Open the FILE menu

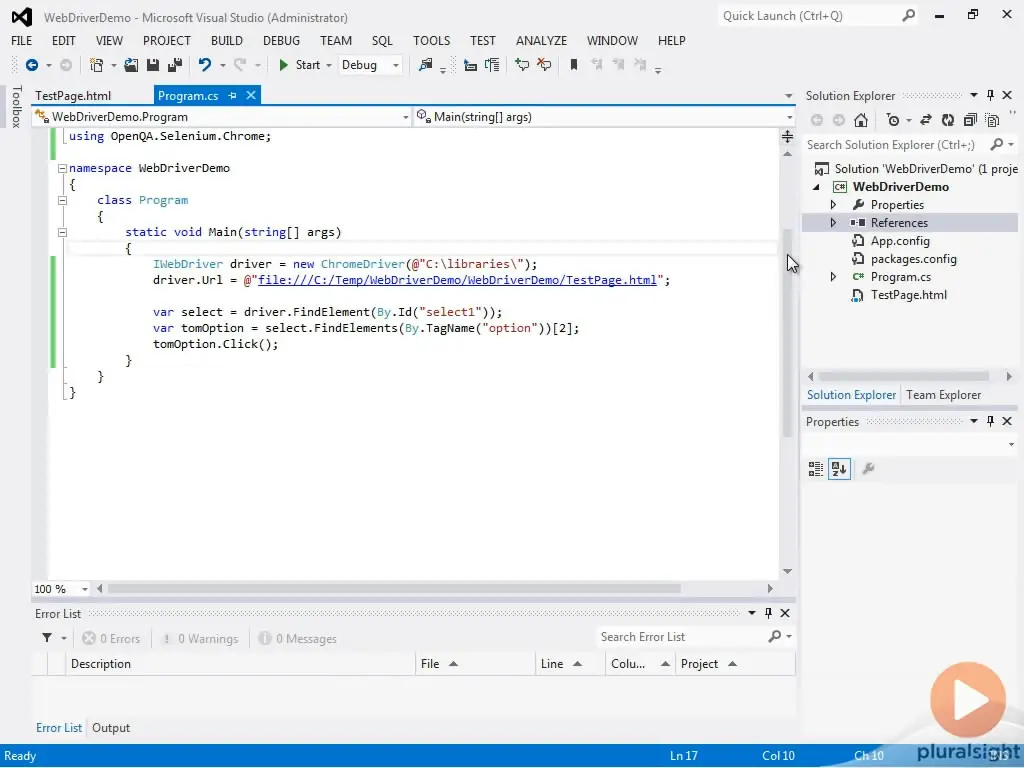pyautogui.click(x=22, y=40)
